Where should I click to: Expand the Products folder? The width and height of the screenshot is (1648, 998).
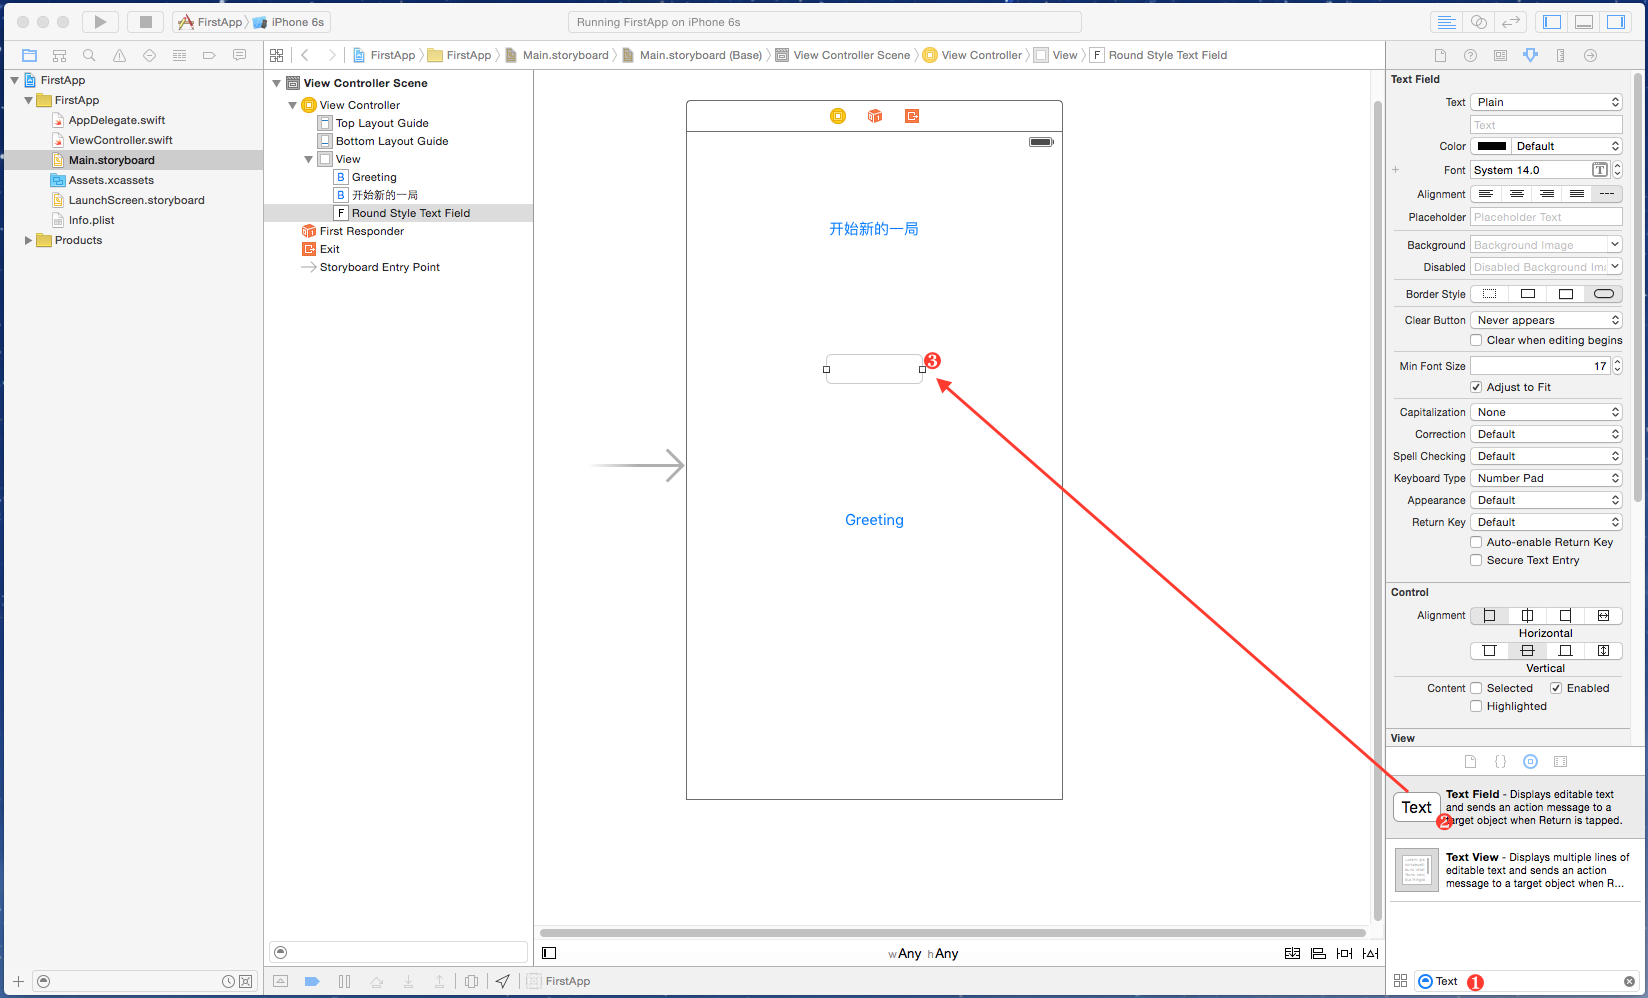[x=28, y=240]
